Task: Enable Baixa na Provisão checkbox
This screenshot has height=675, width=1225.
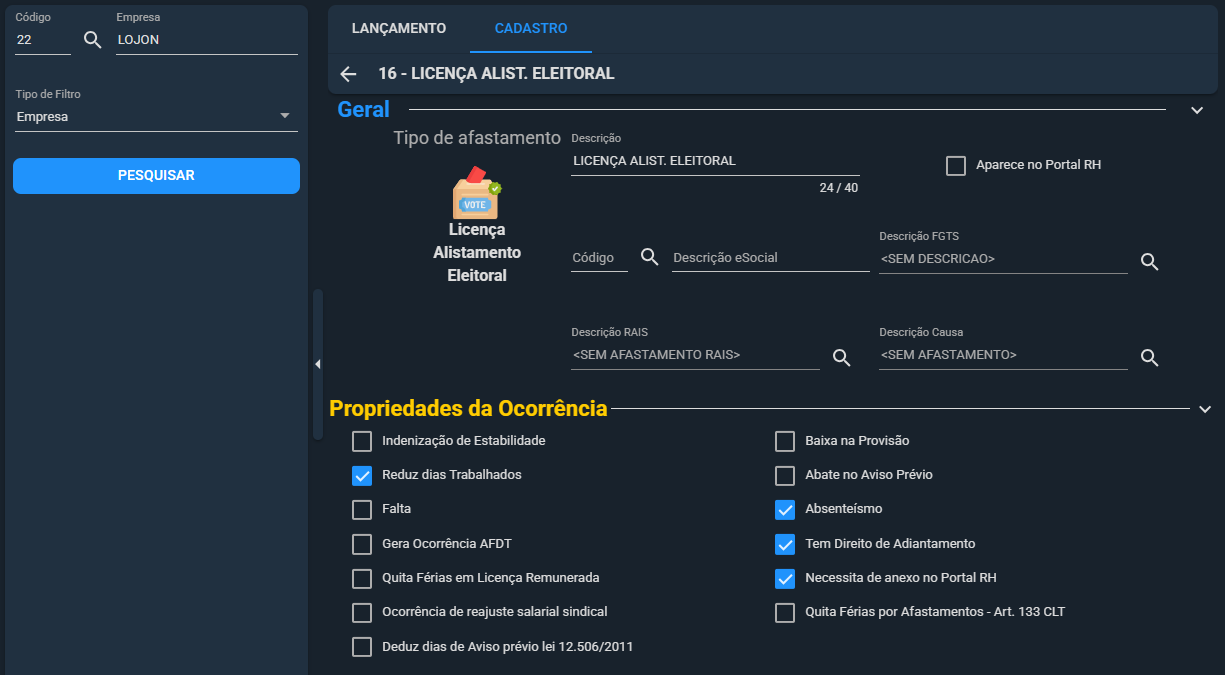Action: coord(785,441)
